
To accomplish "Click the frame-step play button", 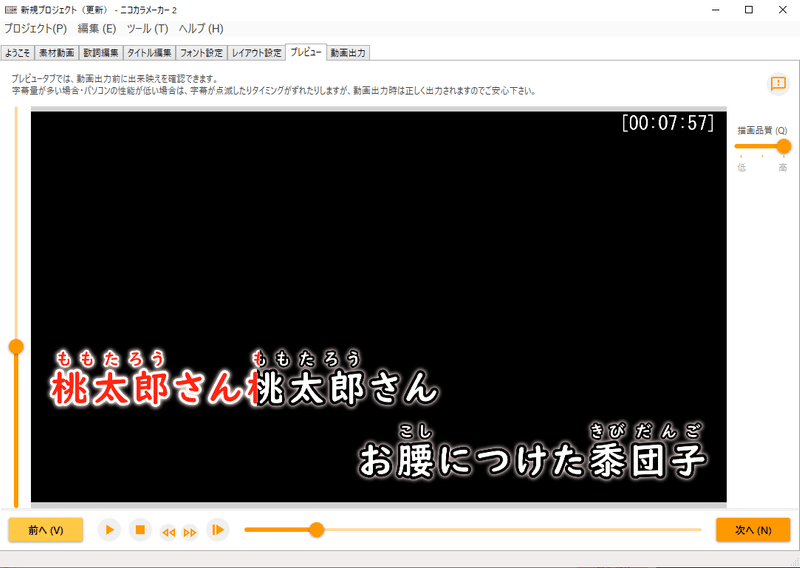I will pos(218,530).
